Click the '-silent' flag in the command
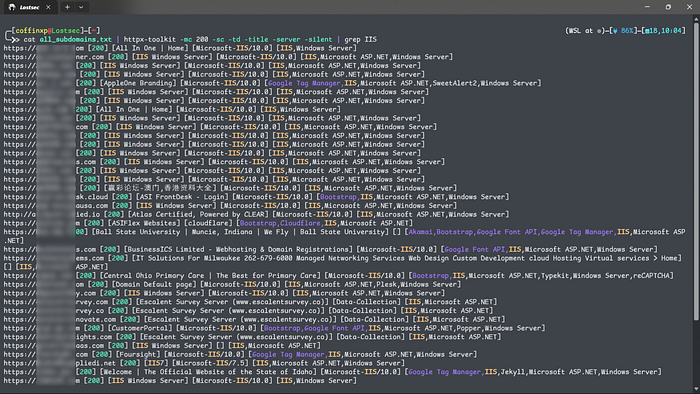Viewport: 700px width, 394px height. coord(318,39)
